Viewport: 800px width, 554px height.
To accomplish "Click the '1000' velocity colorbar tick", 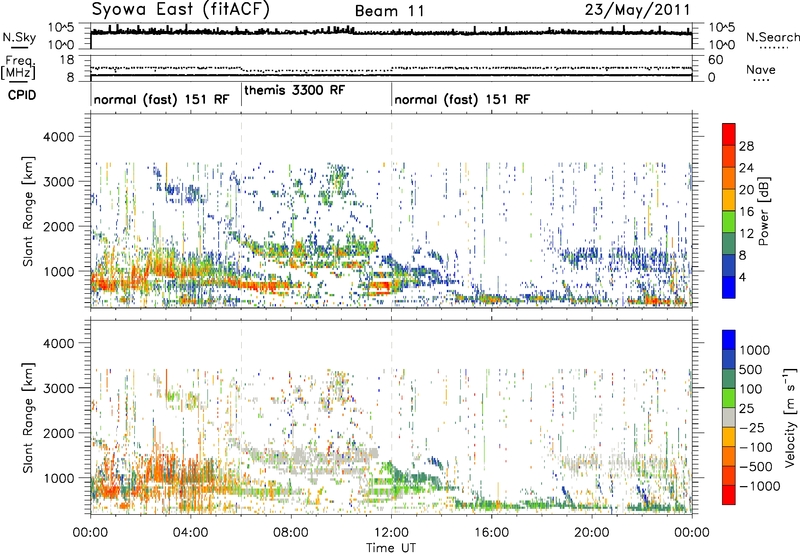I will click(755, 350).
